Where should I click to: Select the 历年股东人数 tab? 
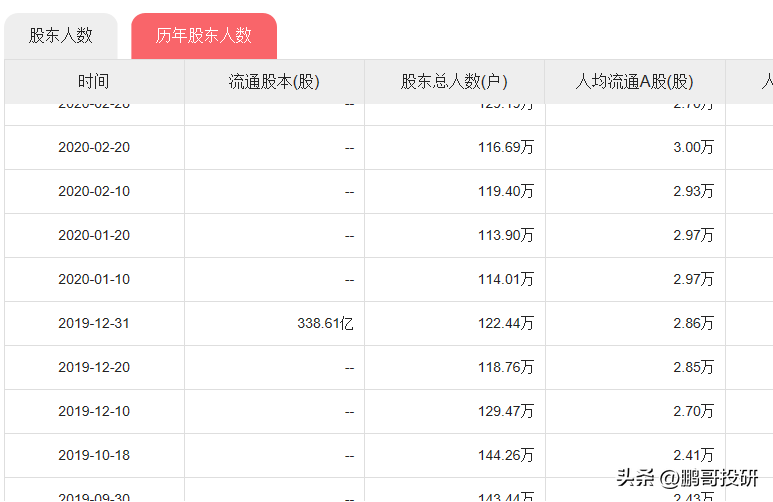coord(204,36)
